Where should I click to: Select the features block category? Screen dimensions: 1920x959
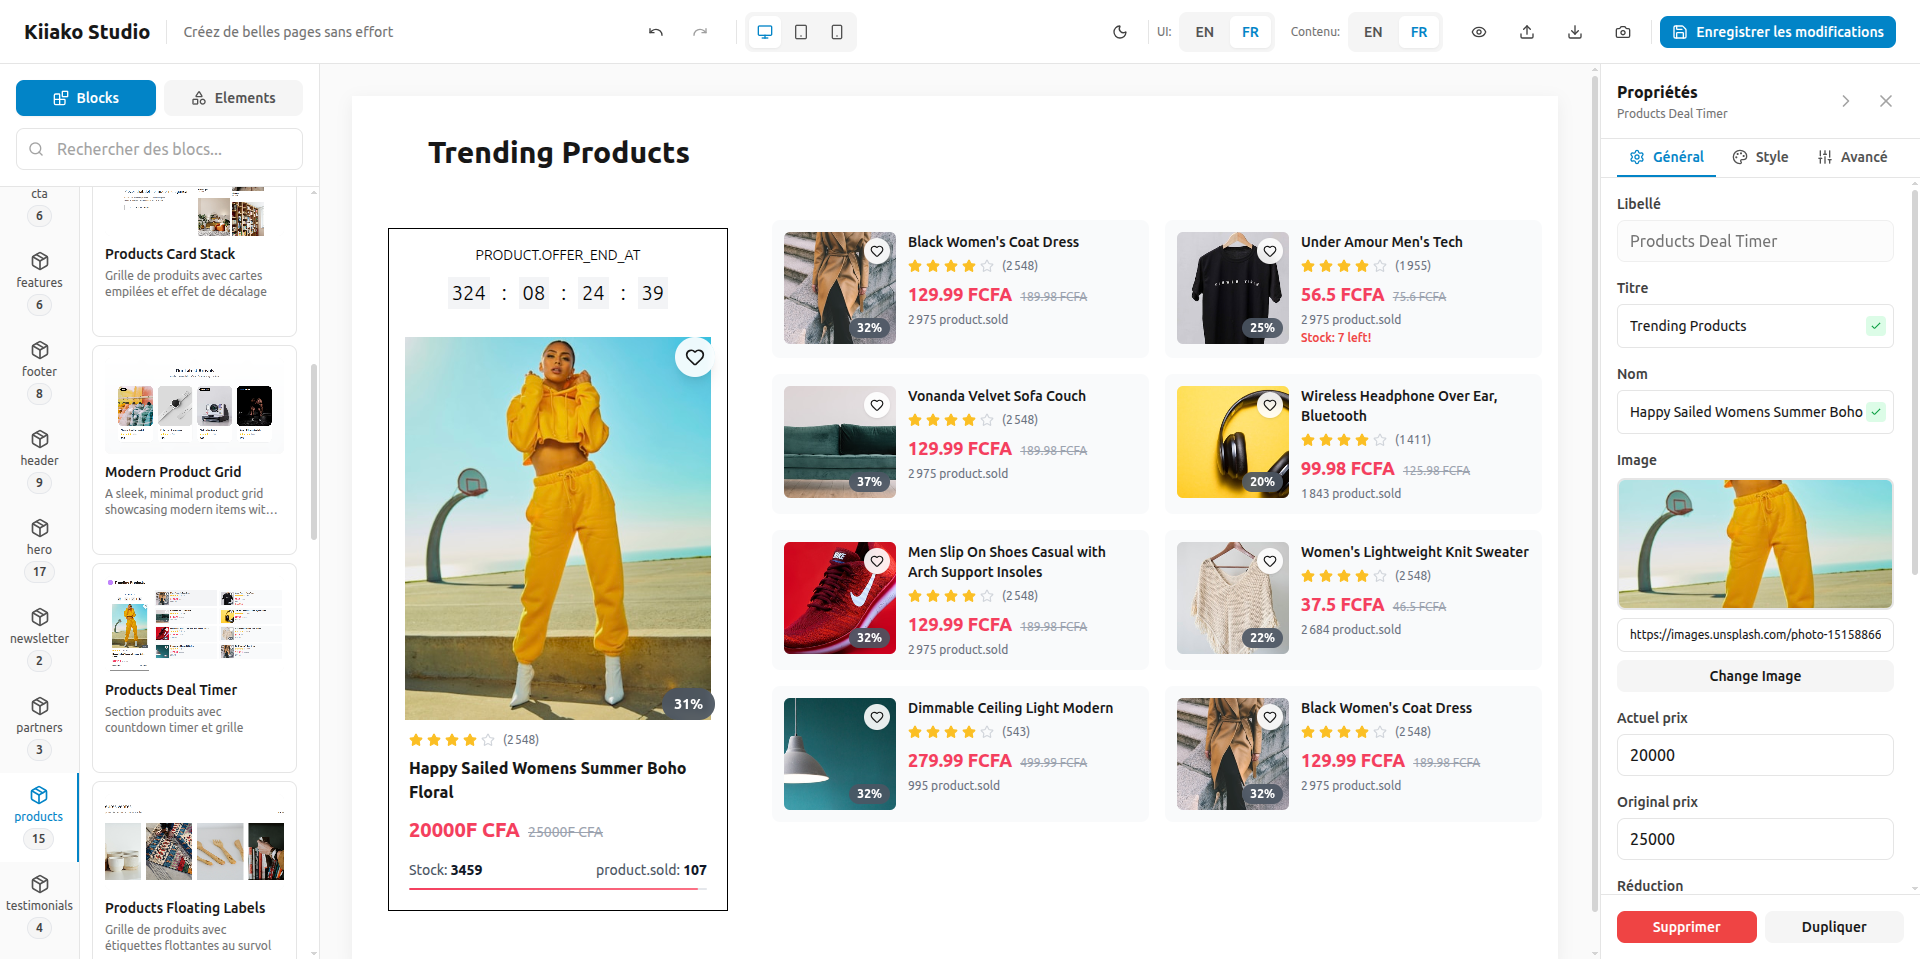39,283
